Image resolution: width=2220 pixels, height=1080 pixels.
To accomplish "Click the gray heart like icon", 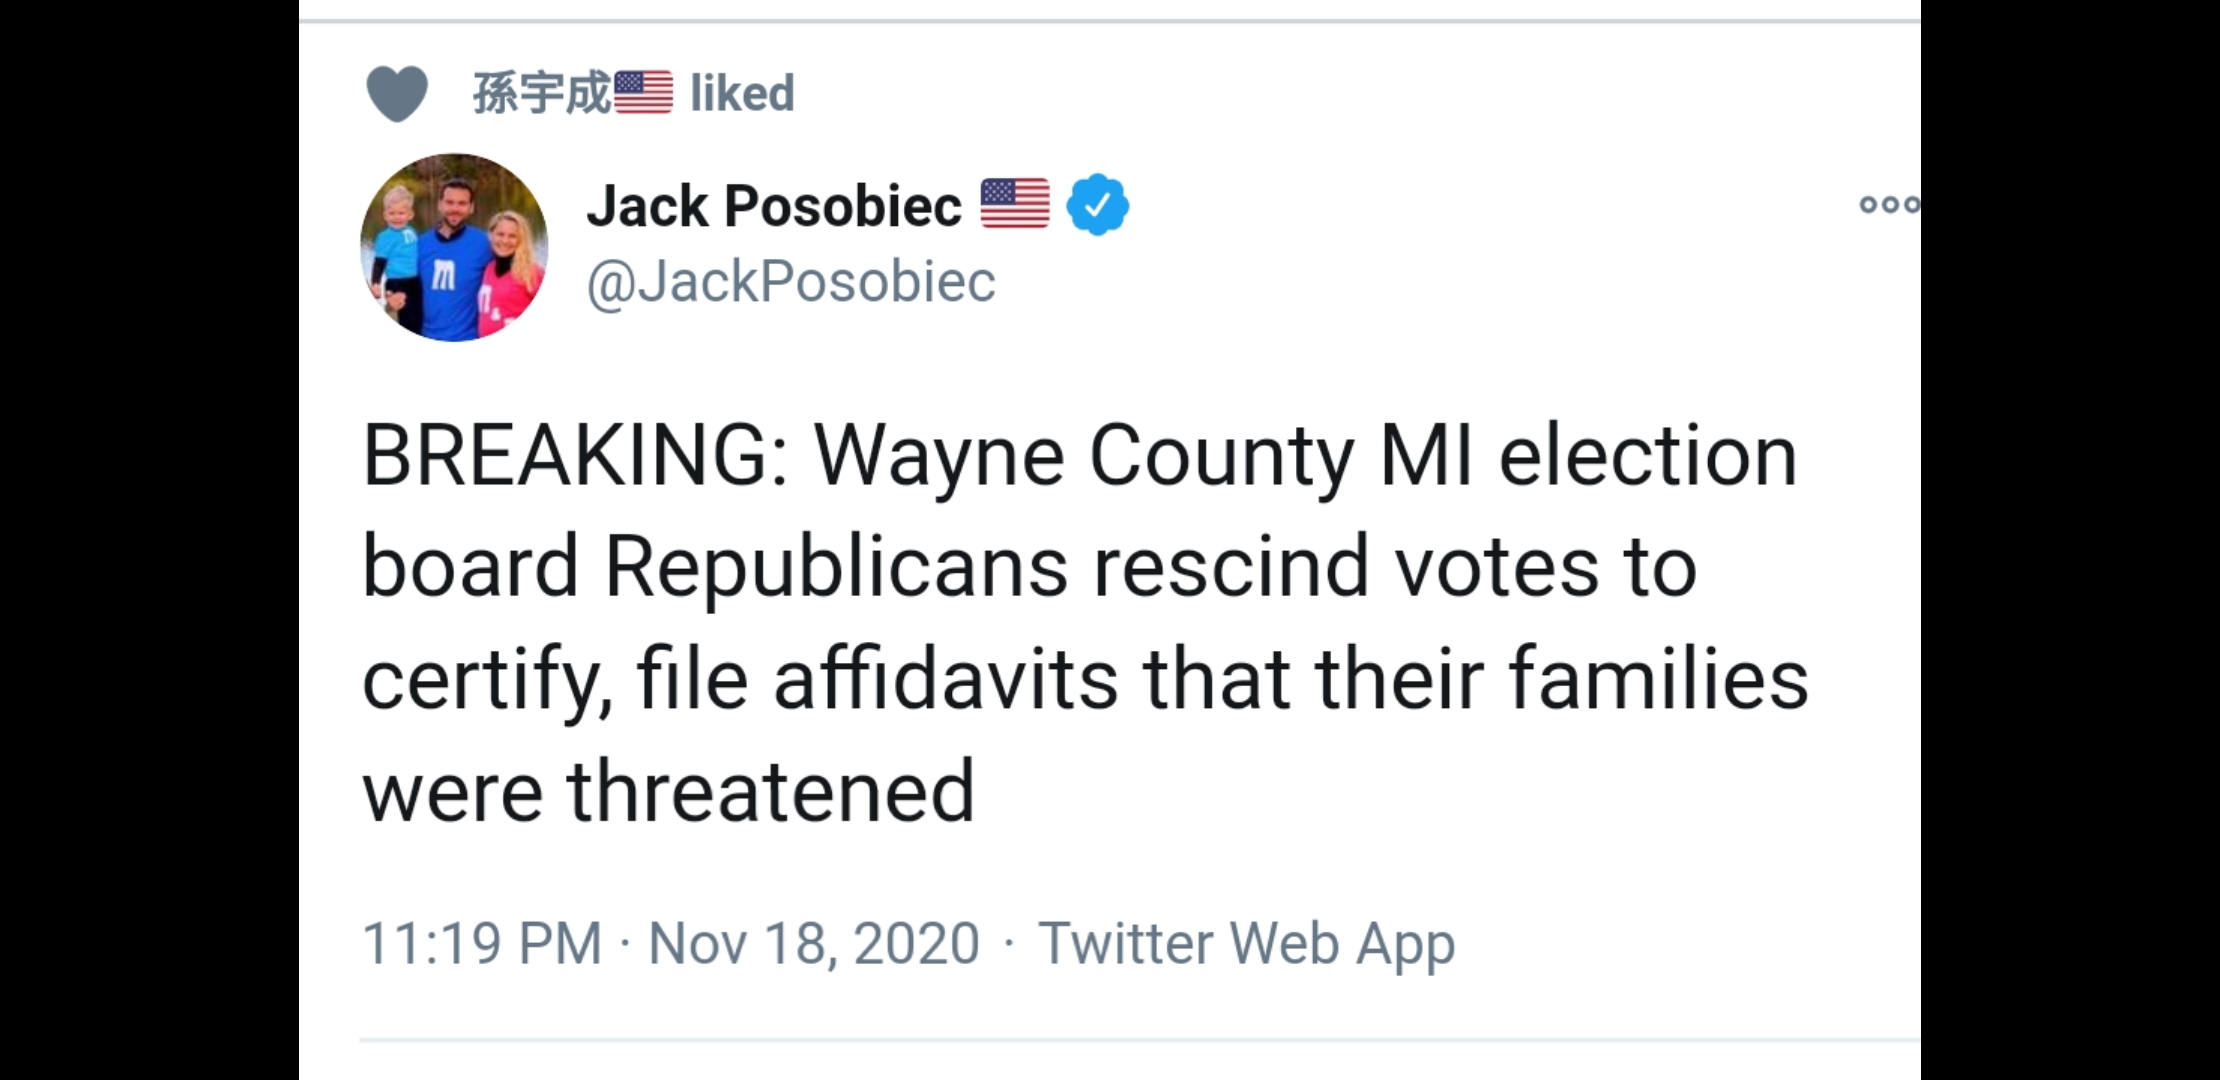I will coord(397,93).
